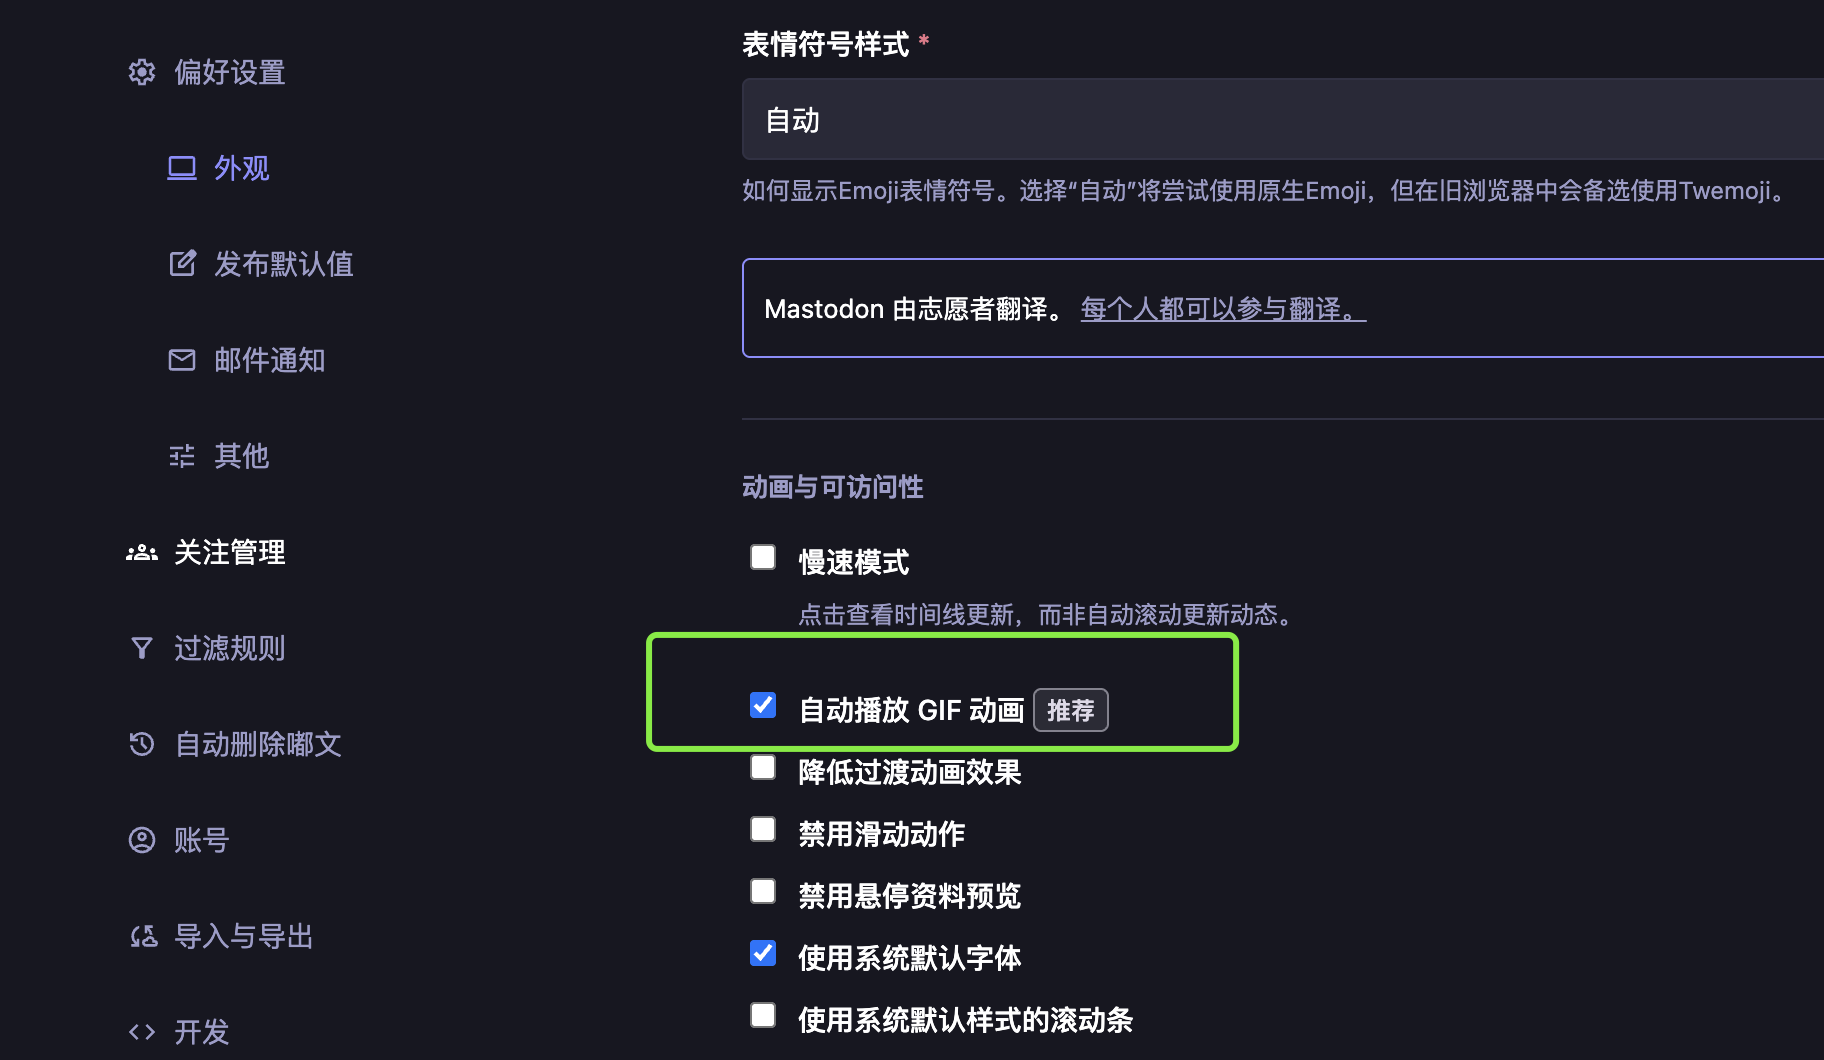Viewport: 1824px width, 1060px height.
Task: Click the envelope icon beside 邮件通知
Action: click(x=182, y=360)
